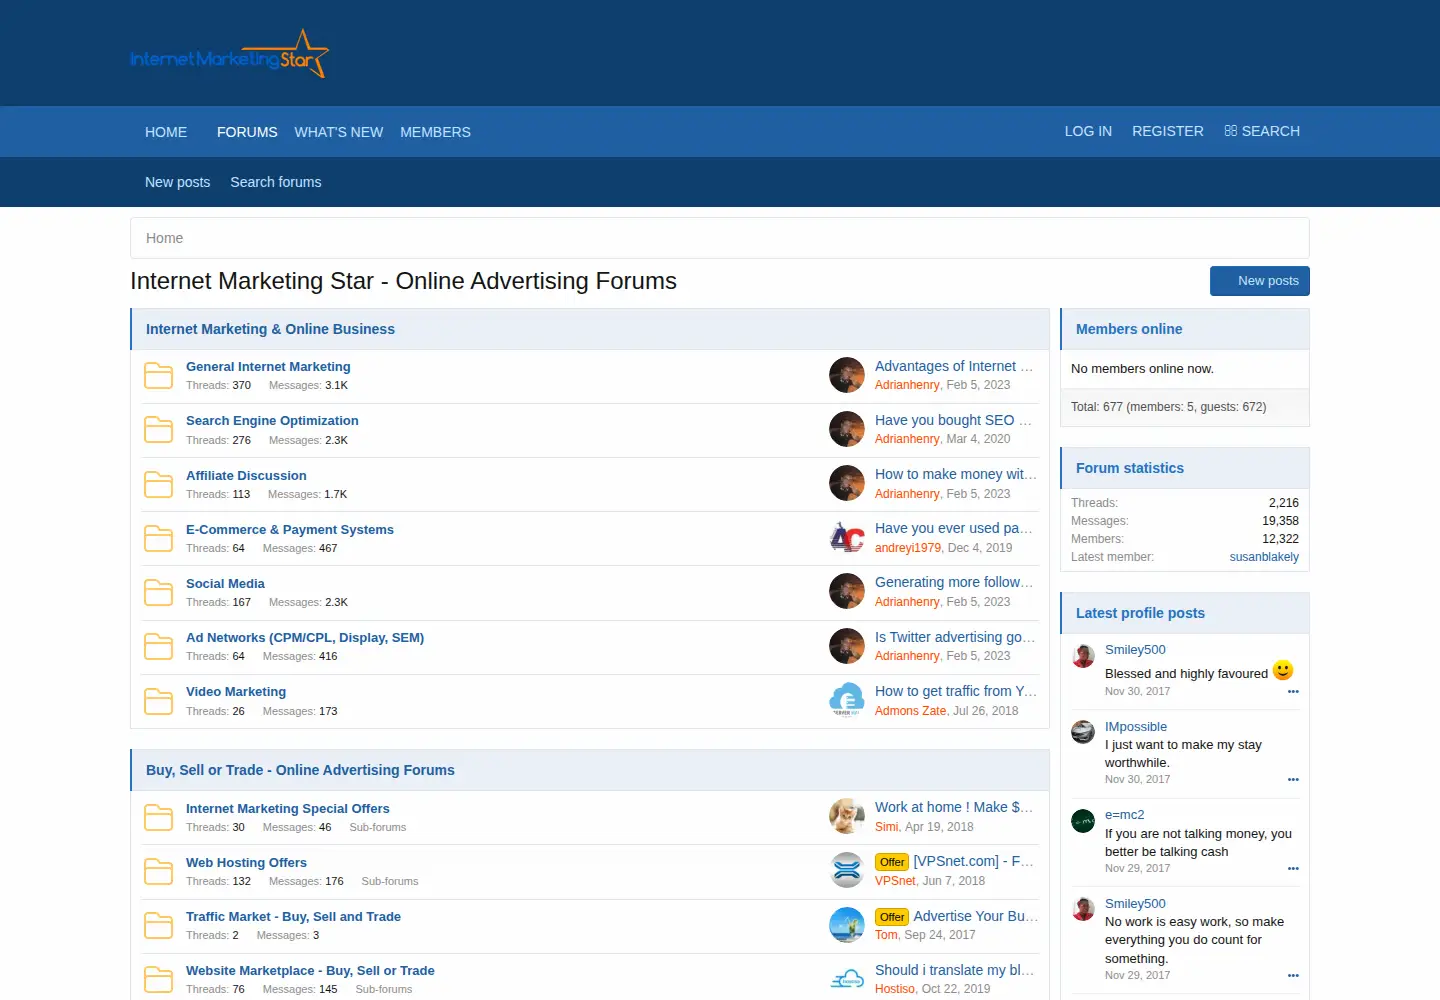
Task: Open SEARCH in the navigation bar
Action: pyautogui.click(x=1262, y=131)
